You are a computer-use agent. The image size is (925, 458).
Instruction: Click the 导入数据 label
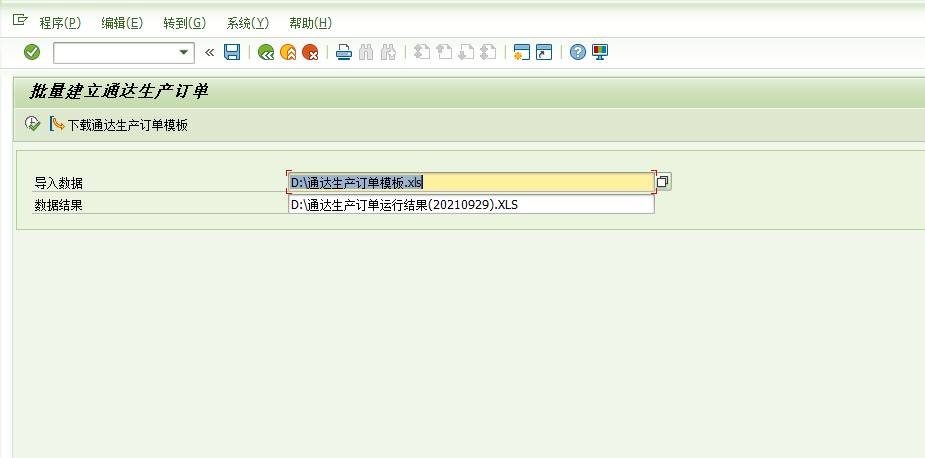click(58, 184)
